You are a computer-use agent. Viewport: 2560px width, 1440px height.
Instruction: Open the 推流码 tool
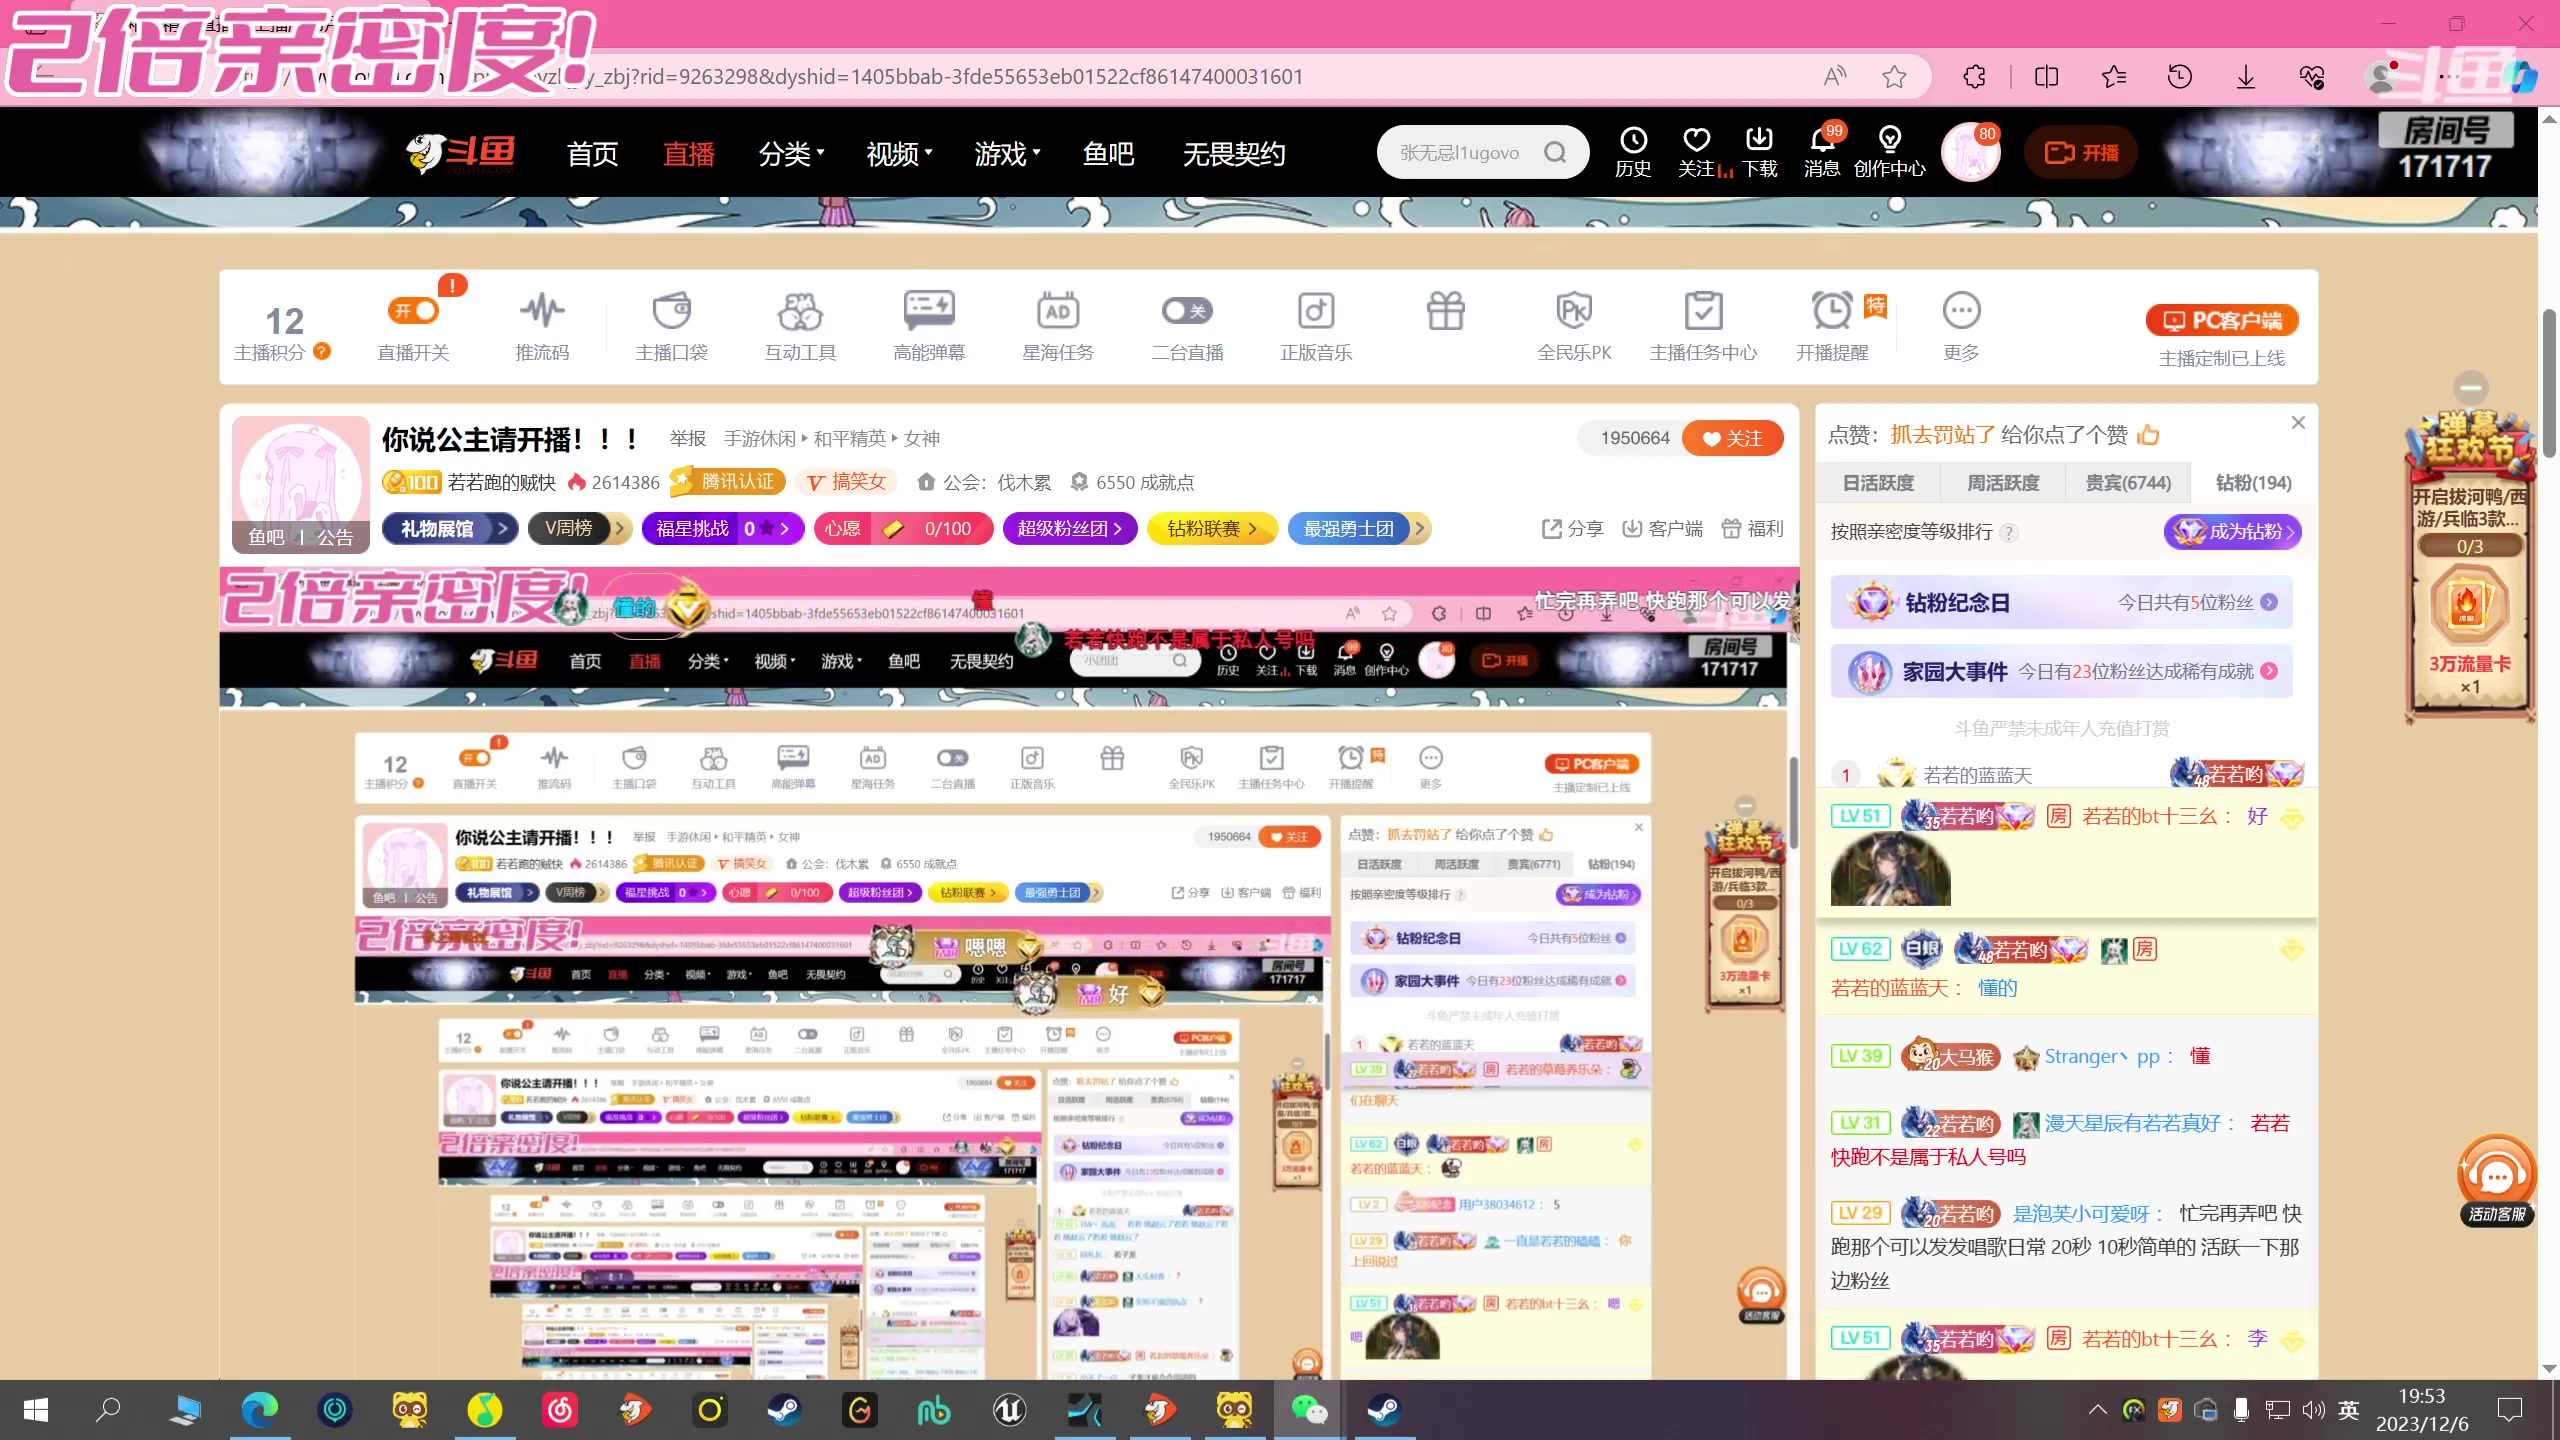point(541,325)
